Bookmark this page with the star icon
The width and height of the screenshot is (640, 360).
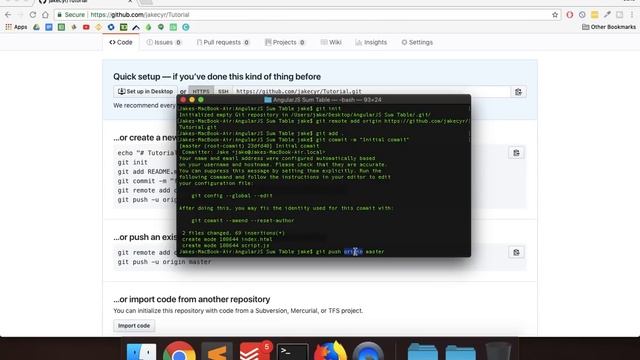[555, 15]
